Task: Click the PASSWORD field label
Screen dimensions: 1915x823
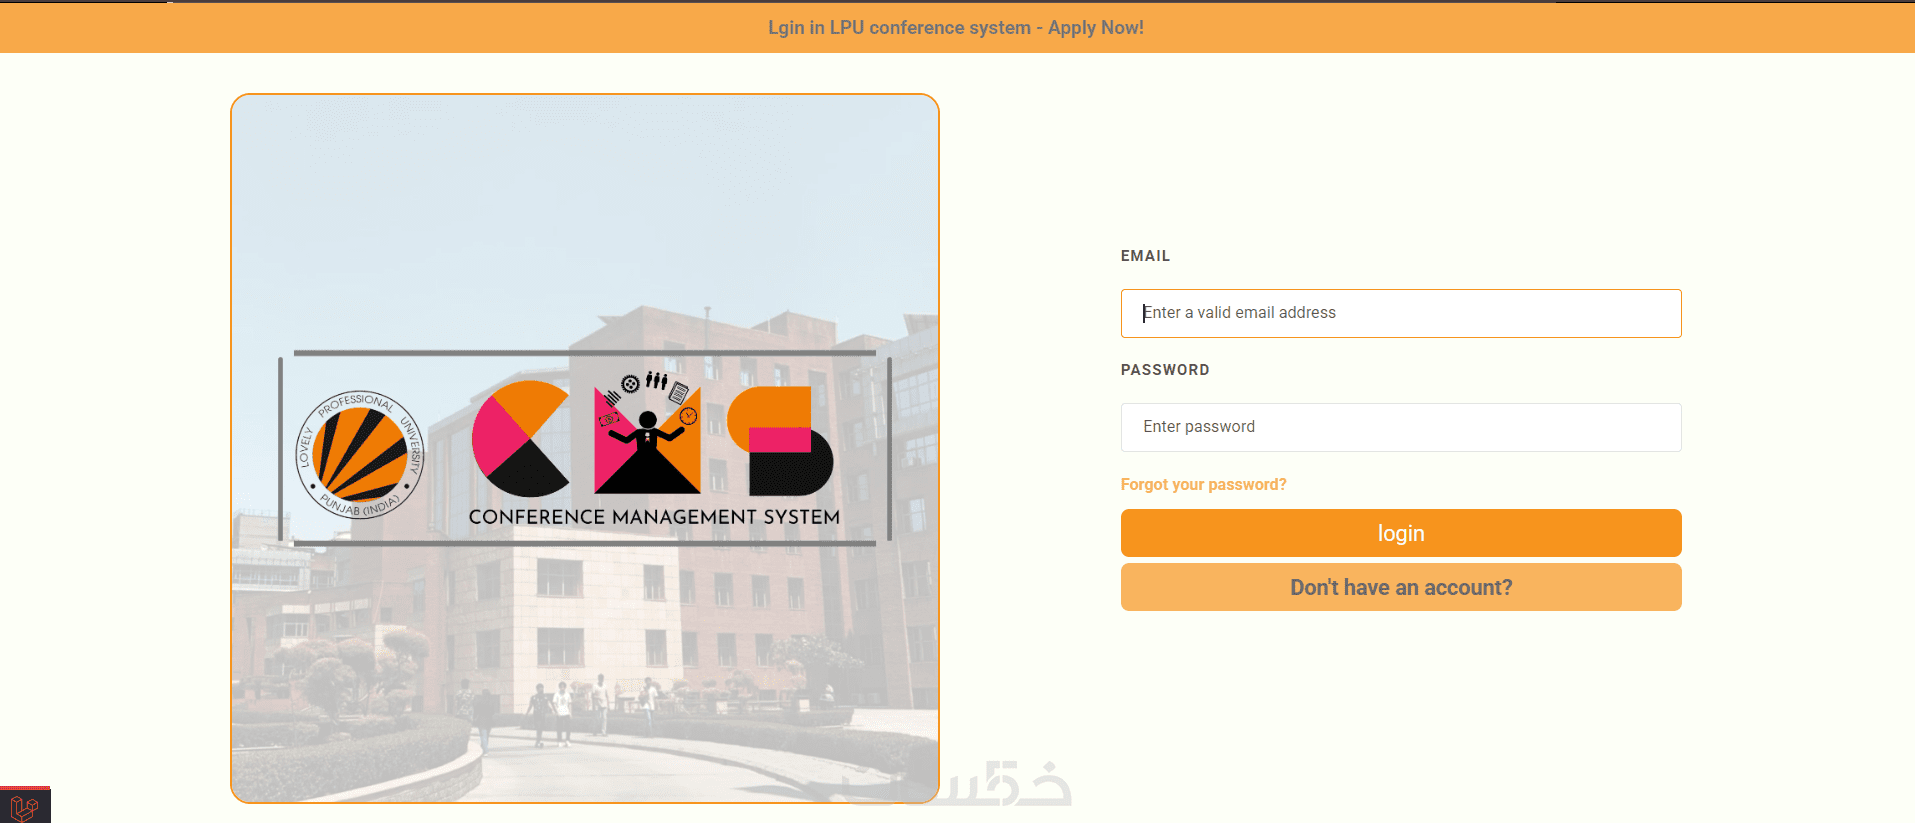Action: click(x=1165, y=370)
